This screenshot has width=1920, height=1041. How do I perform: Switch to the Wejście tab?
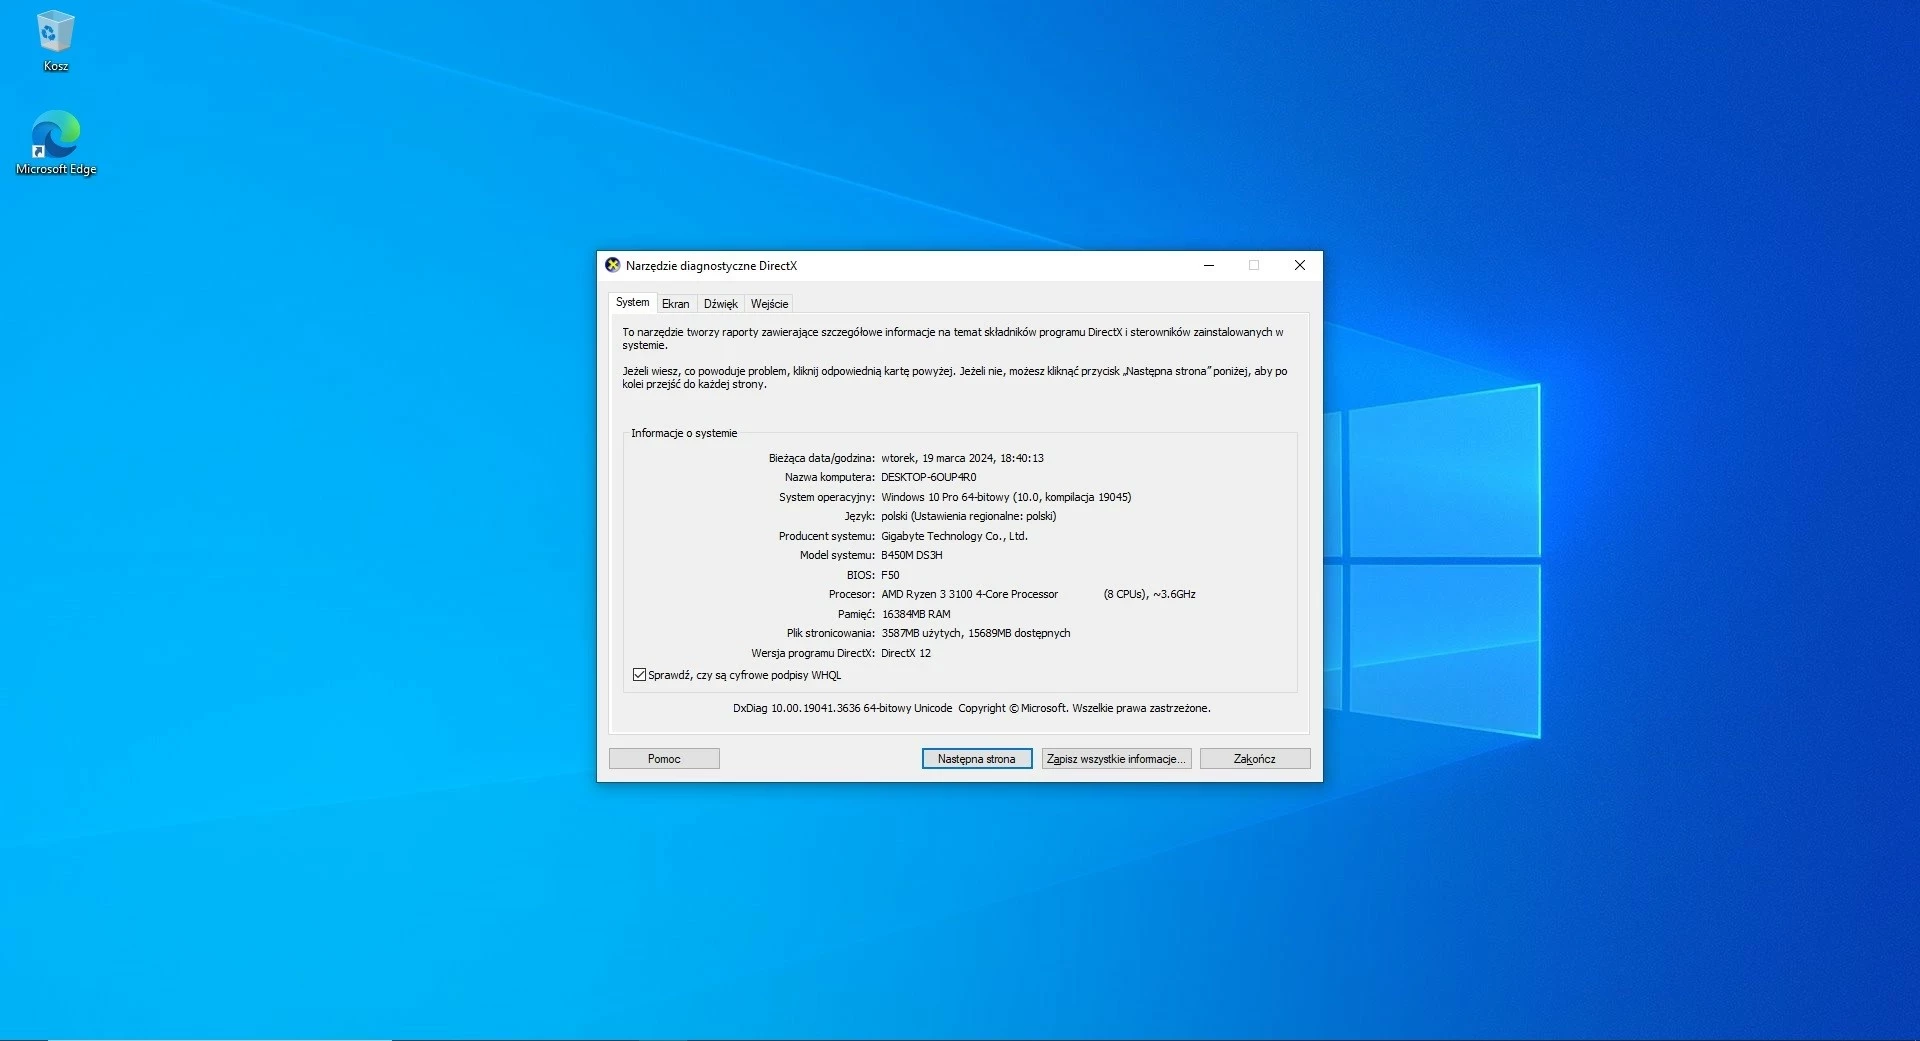click(769, 304)
